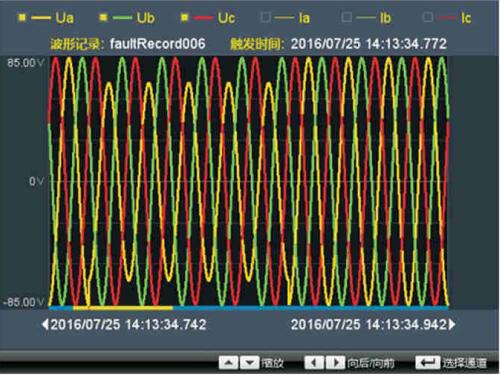
Task: Click the right arrow forward key icon
Action: (335, 362)
